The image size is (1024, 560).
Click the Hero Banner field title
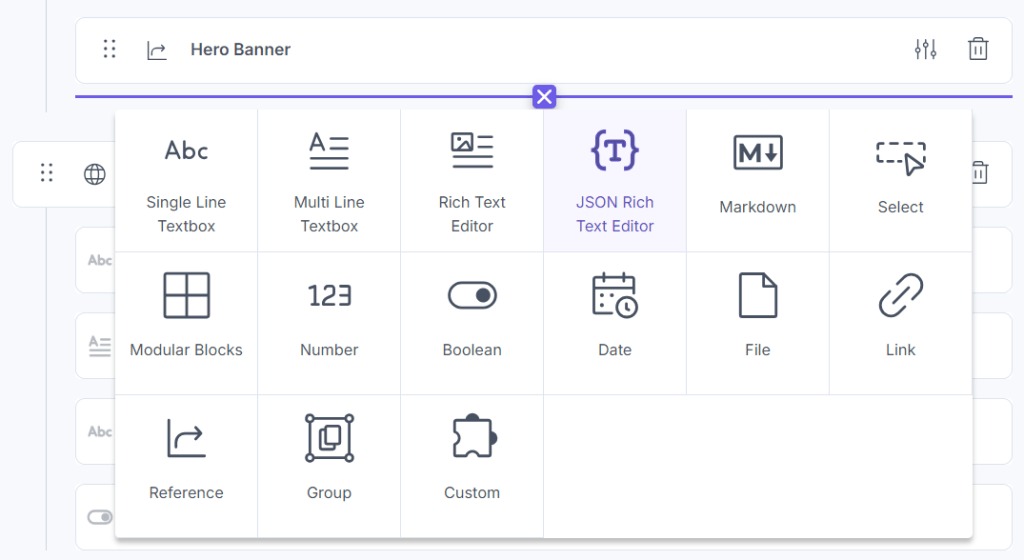coord(240,50)
